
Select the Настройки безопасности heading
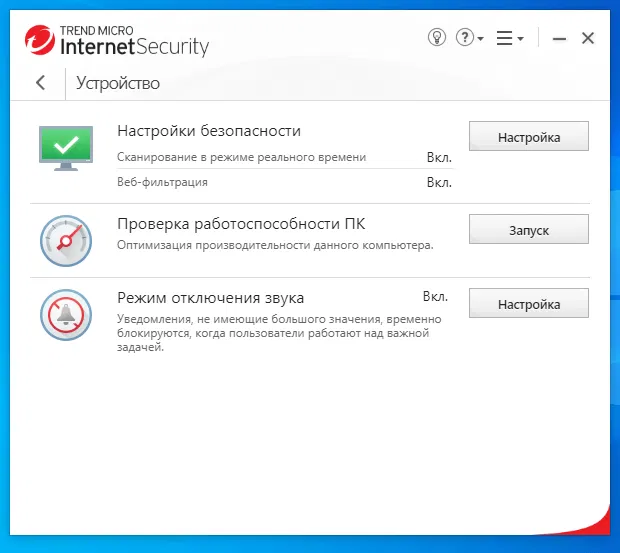pos(209,131)
